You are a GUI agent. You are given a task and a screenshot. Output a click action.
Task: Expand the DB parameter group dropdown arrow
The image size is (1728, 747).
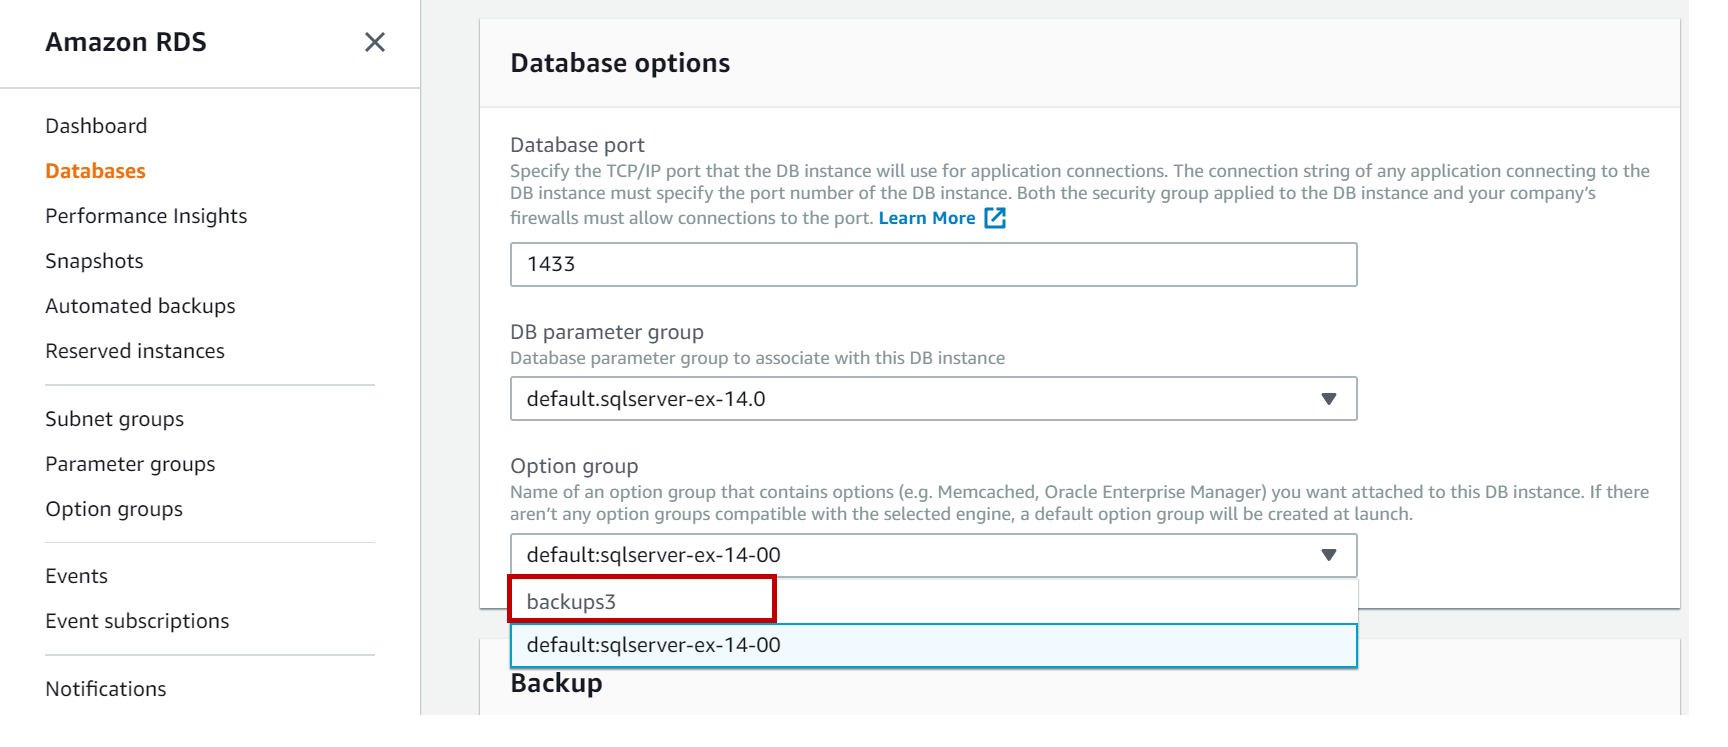click(x=1328, y=399)
